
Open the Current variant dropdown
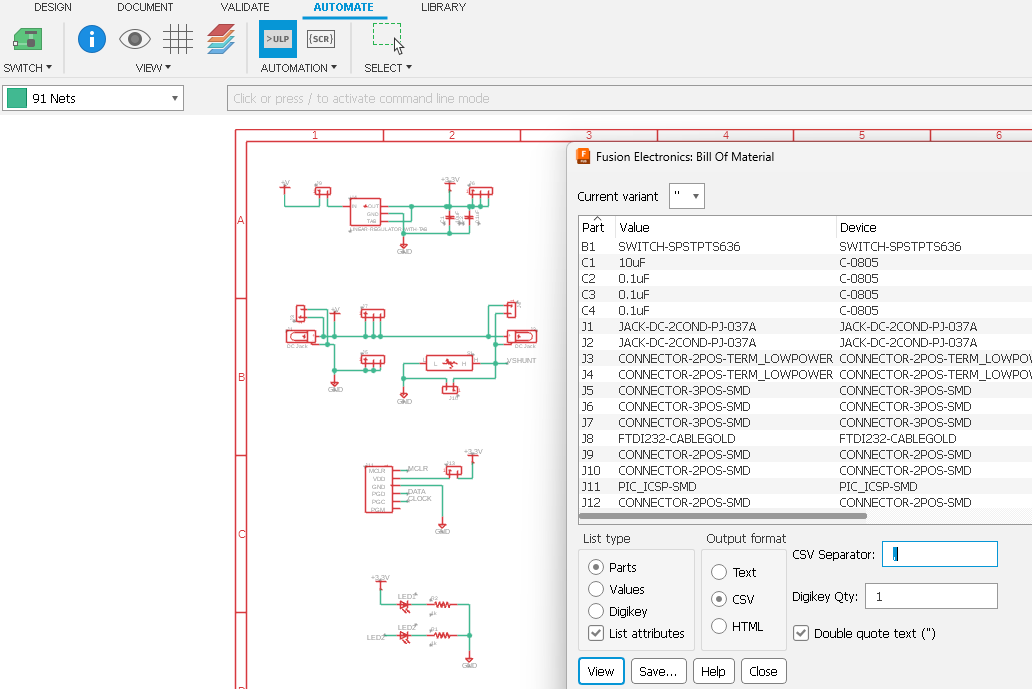point(686,196)
